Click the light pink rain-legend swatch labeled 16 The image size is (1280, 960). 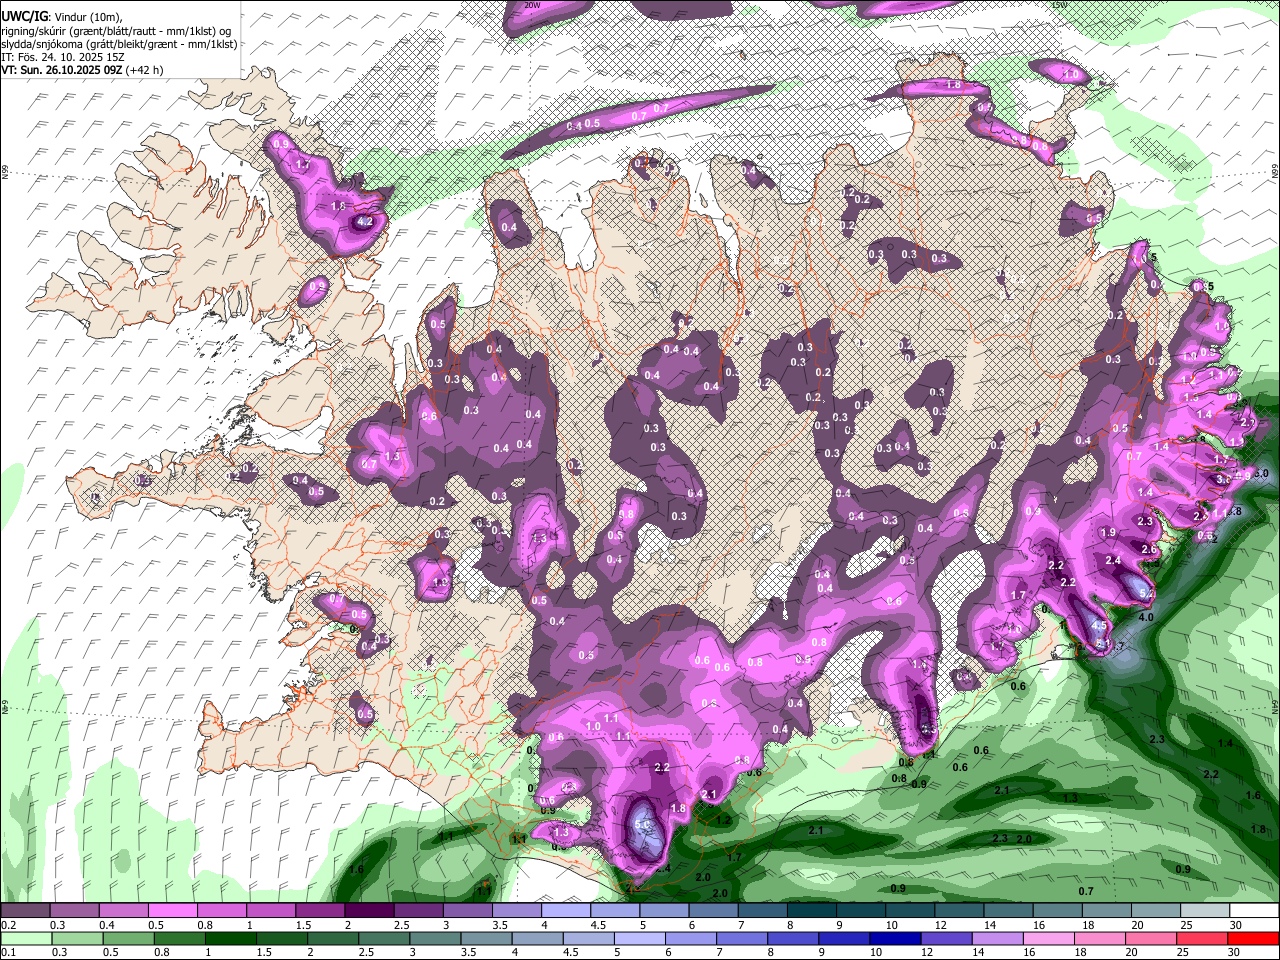[x=1049, y=938]
